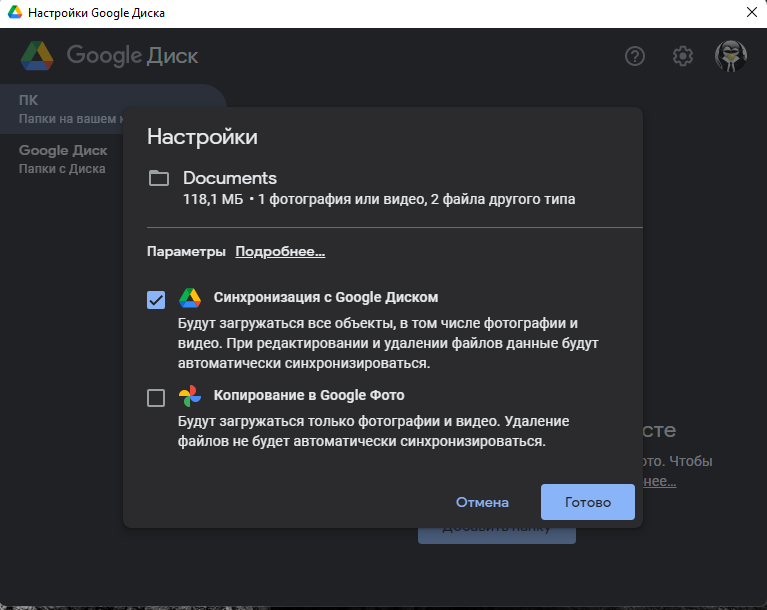Open the help question mark icon
Image resolution: width=767 pixels, height=610 pixels.
coord(634,56)
